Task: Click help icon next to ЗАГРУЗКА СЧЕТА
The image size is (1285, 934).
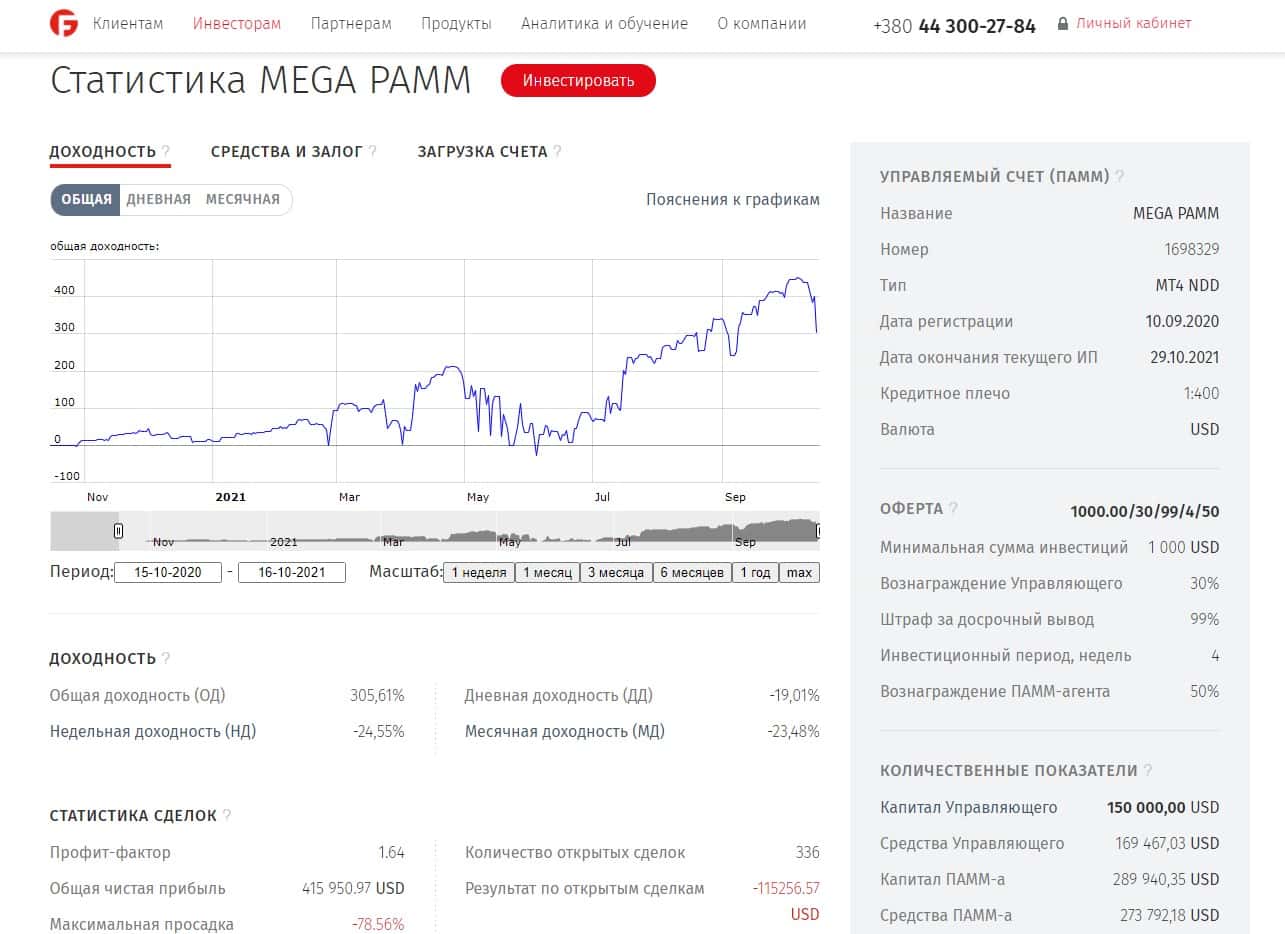Action: click(x=557, y=152)
